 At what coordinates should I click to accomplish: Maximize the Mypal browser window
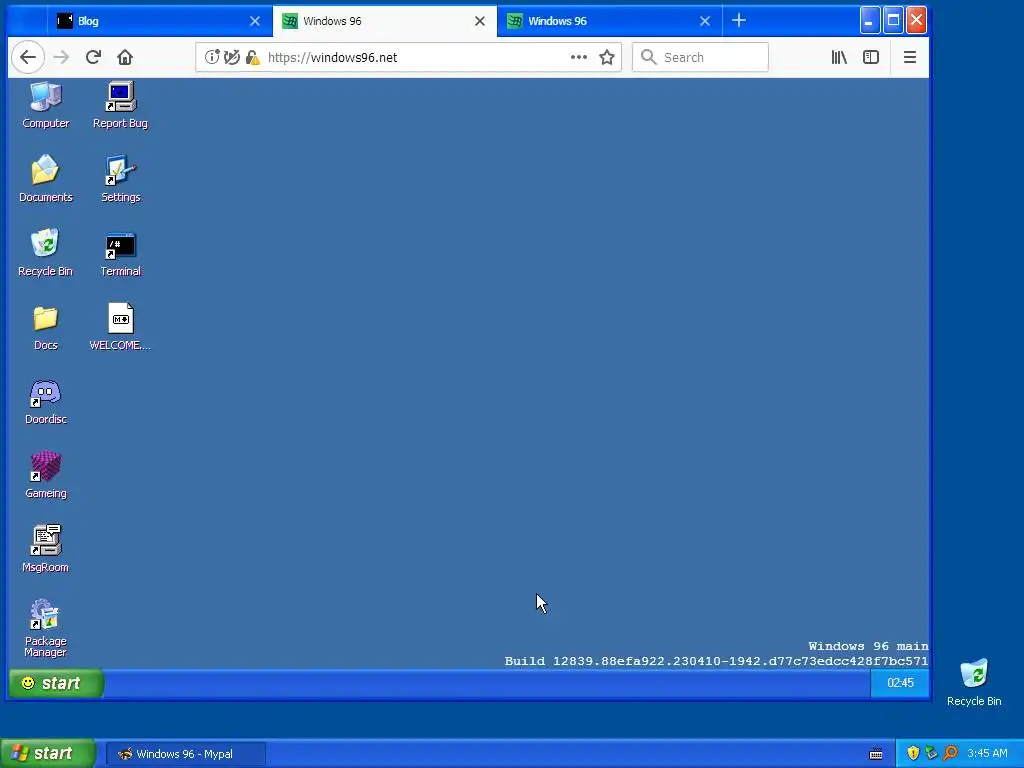point(893,20)
